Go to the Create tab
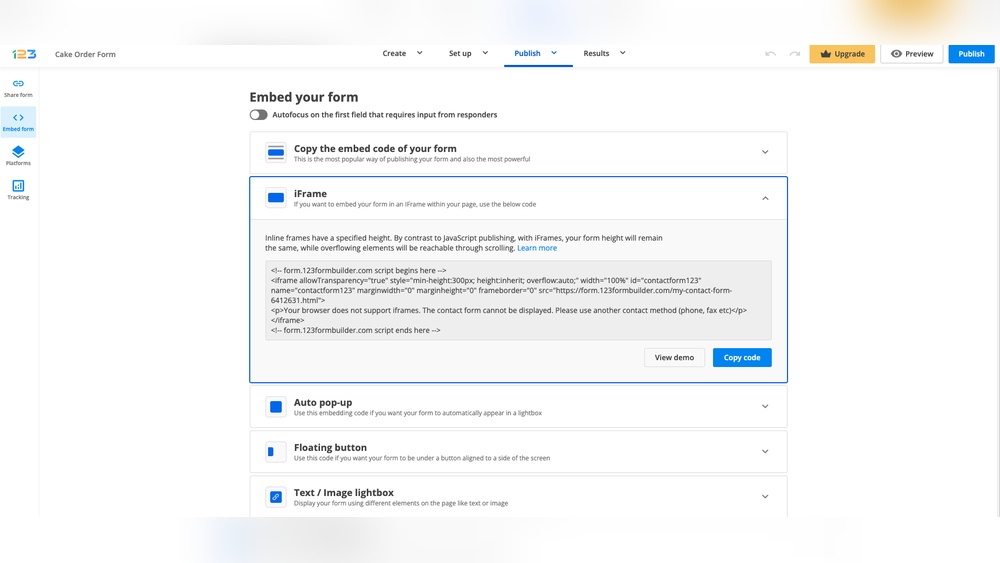This screenshot has height=563, width=1000. 394,54
